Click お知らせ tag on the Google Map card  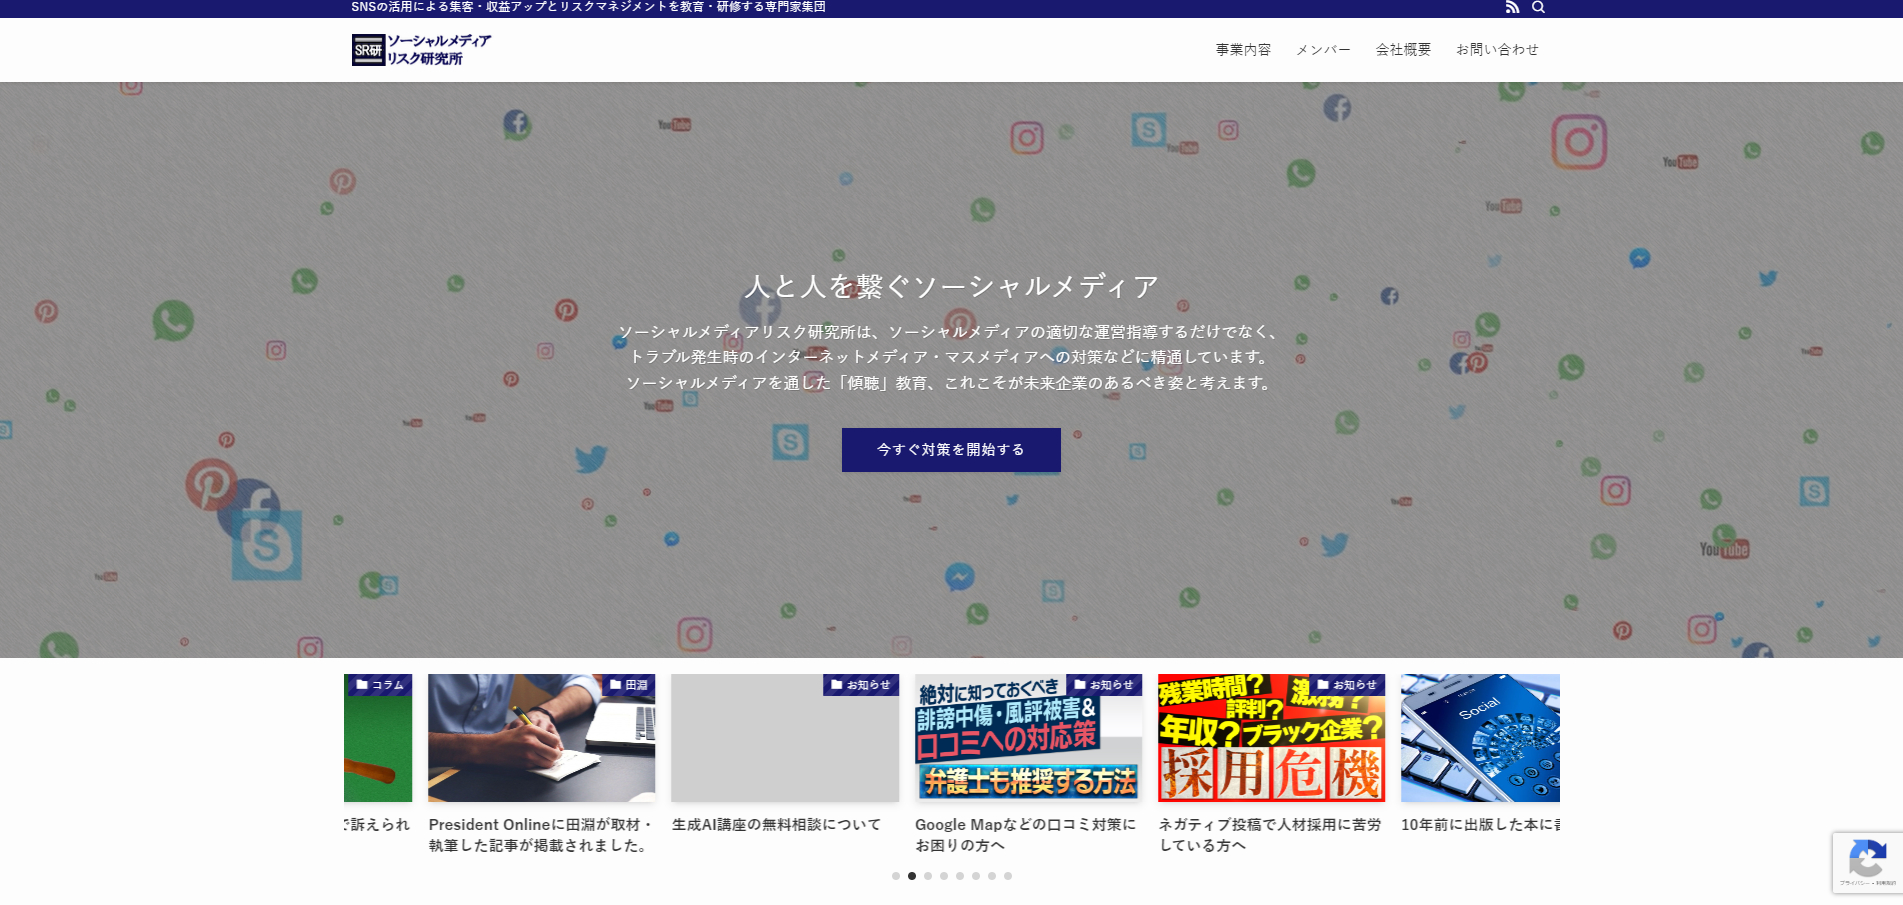(x=1104, y=685)
